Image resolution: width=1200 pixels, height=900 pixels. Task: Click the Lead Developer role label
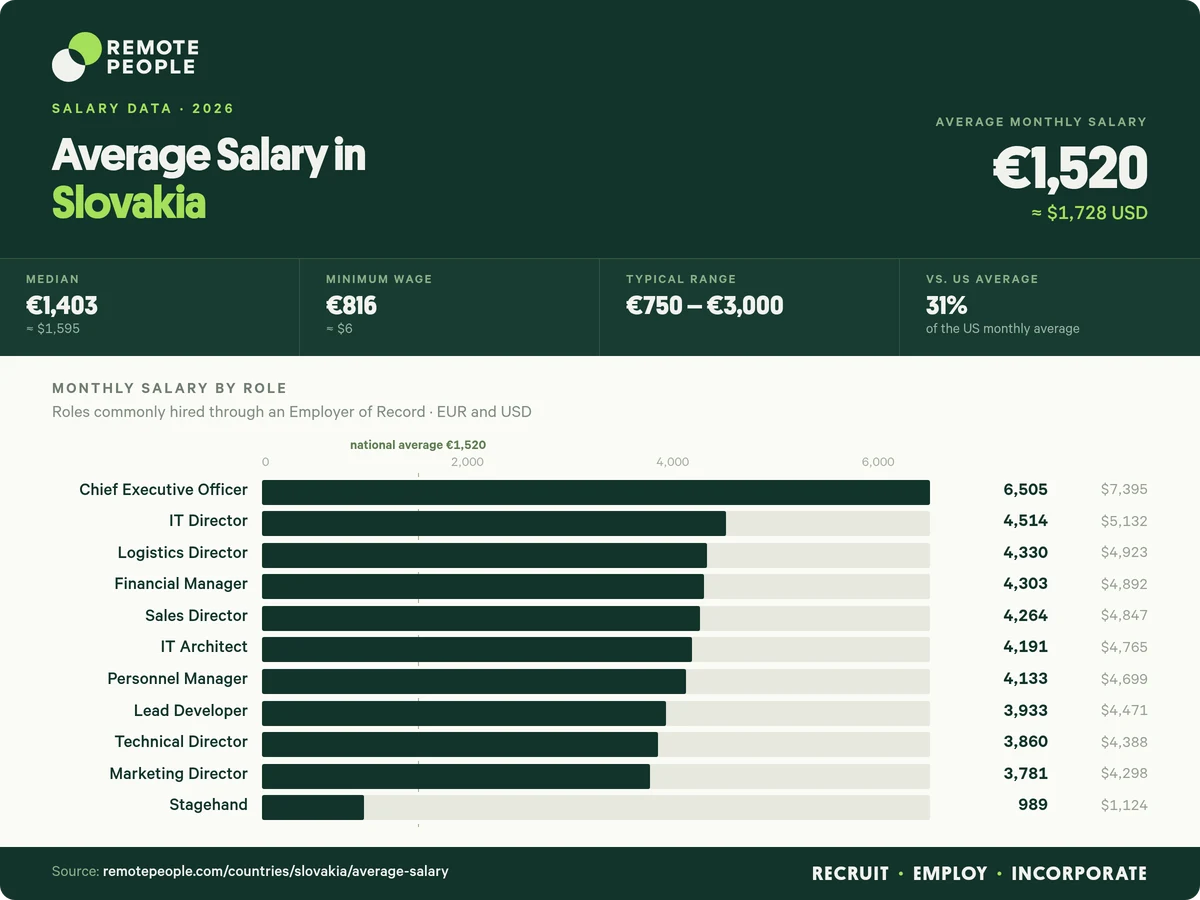tap(191, 711)
